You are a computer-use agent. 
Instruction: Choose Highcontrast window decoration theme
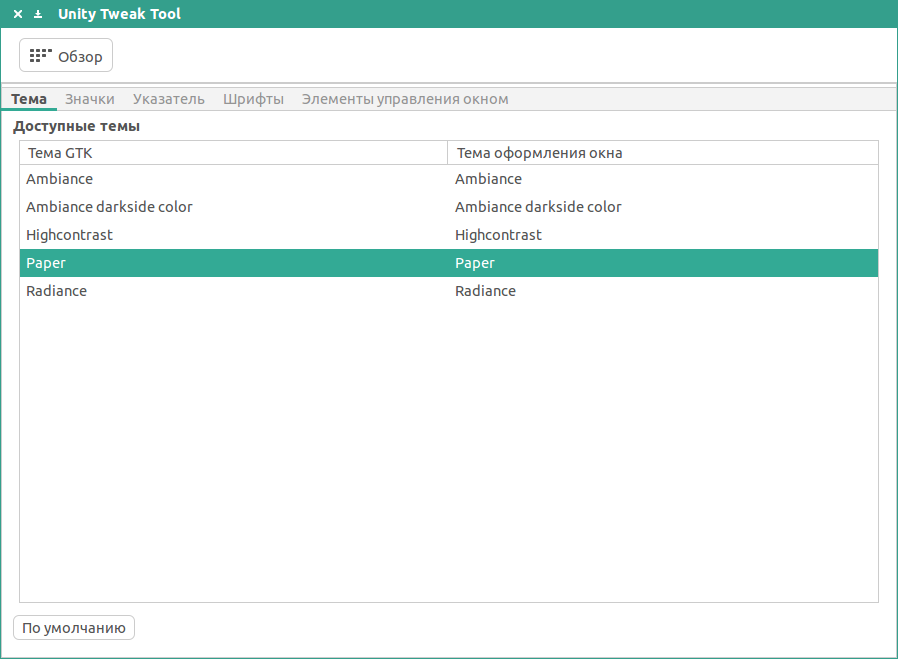coord(498,235)
